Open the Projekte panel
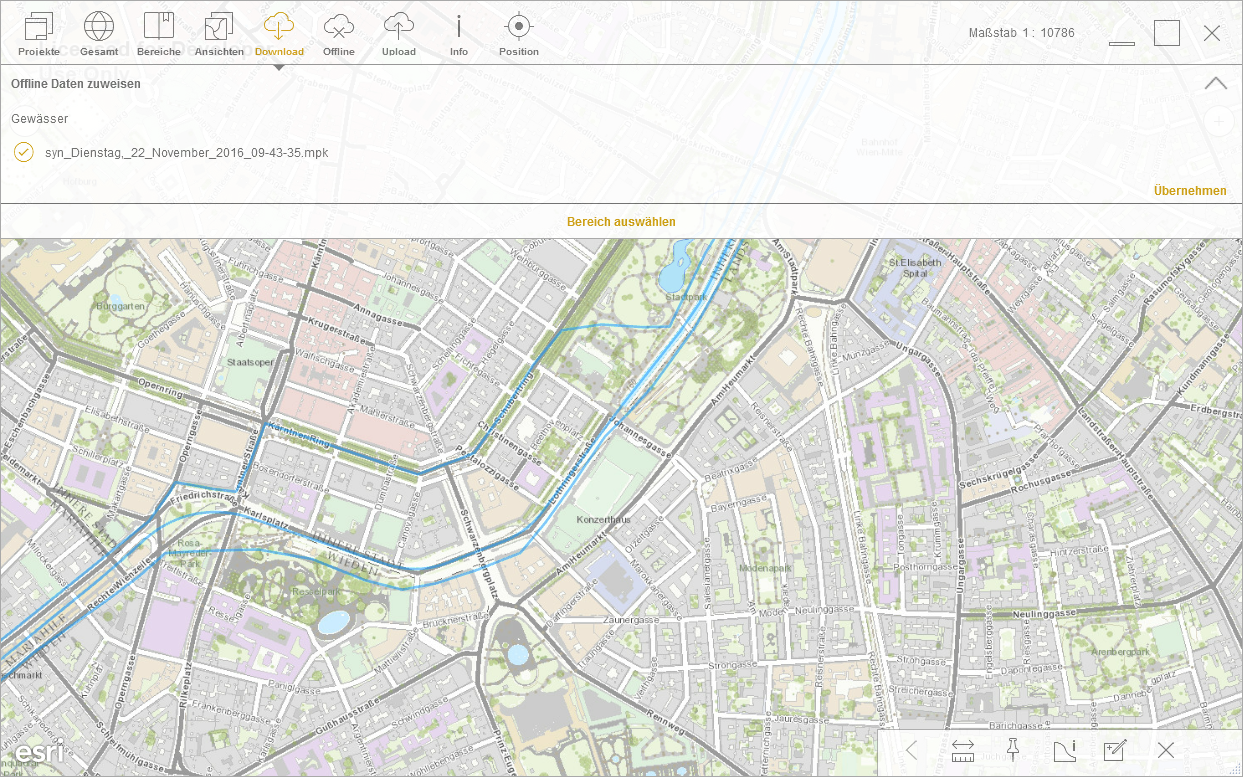This screenshot has height=777, width=1243. tap(39, 34)
